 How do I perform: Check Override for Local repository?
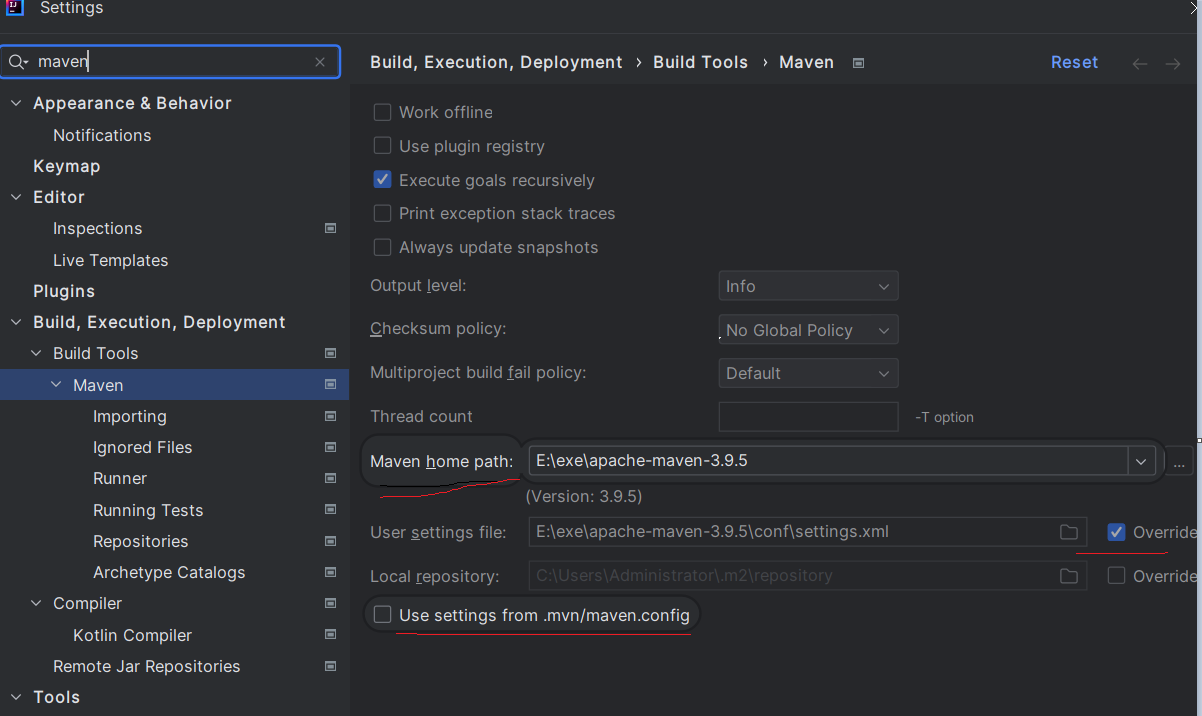pos(1117,576)
